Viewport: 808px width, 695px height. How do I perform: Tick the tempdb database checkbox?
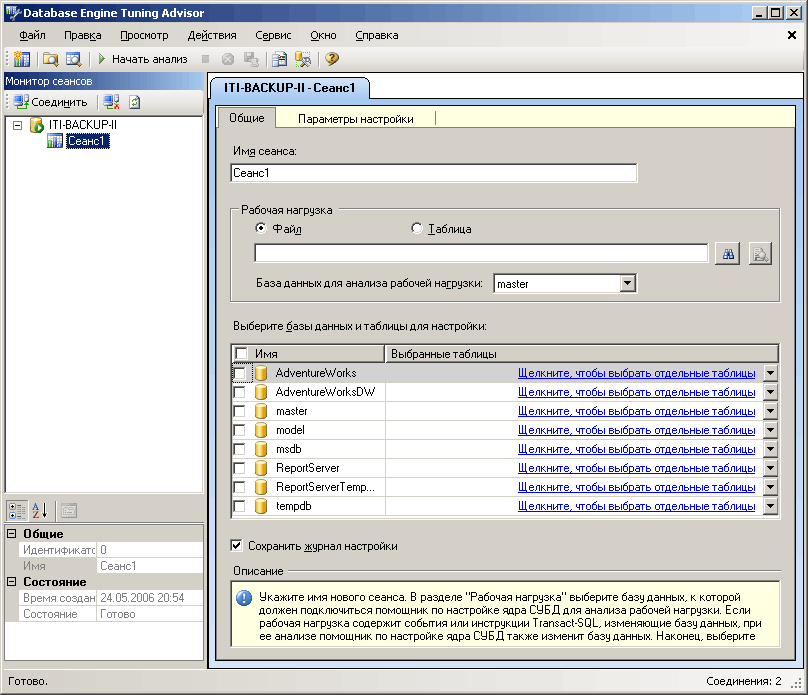239,506
